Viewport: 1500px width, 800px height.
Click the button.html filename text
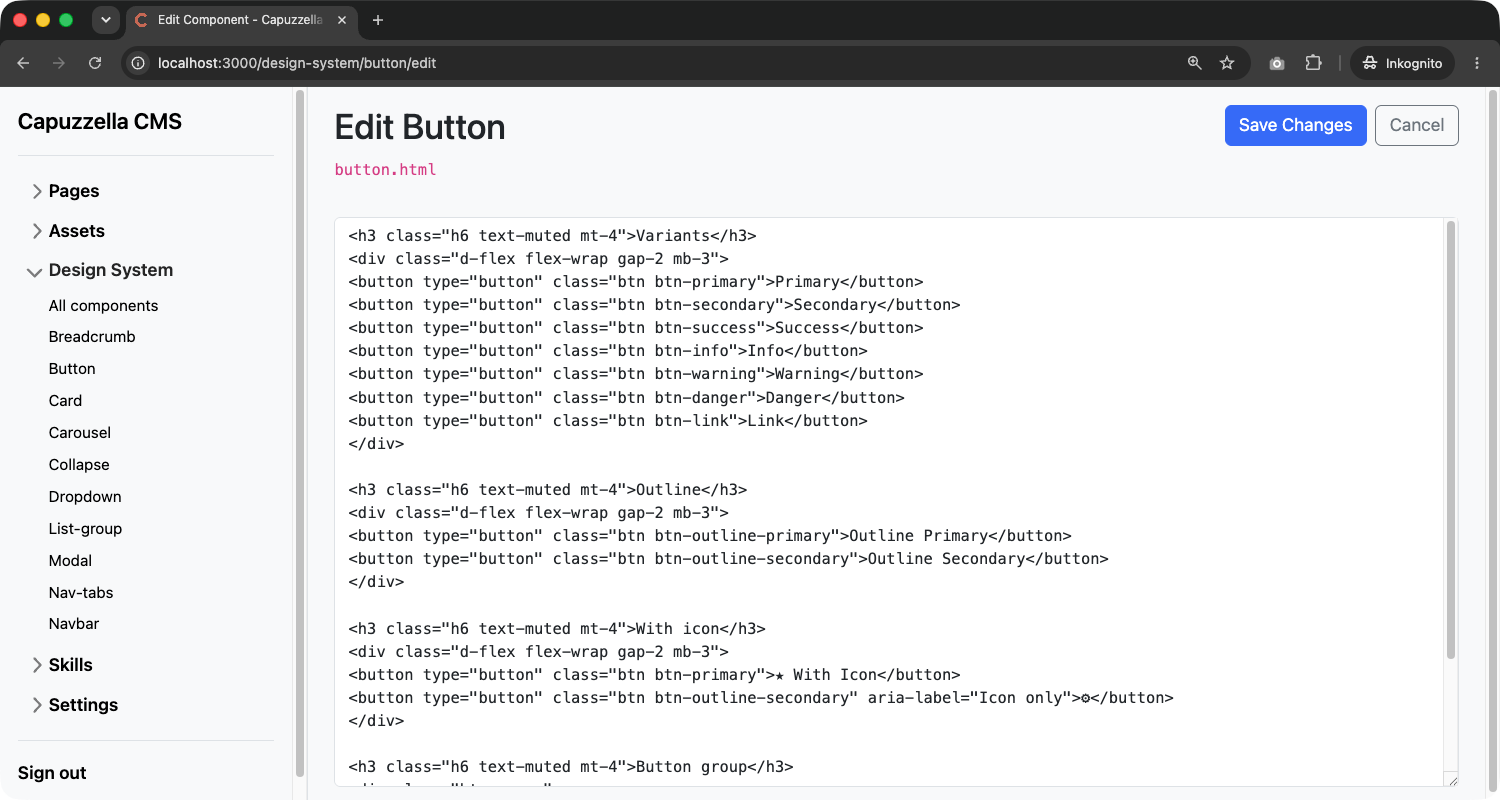385,170
